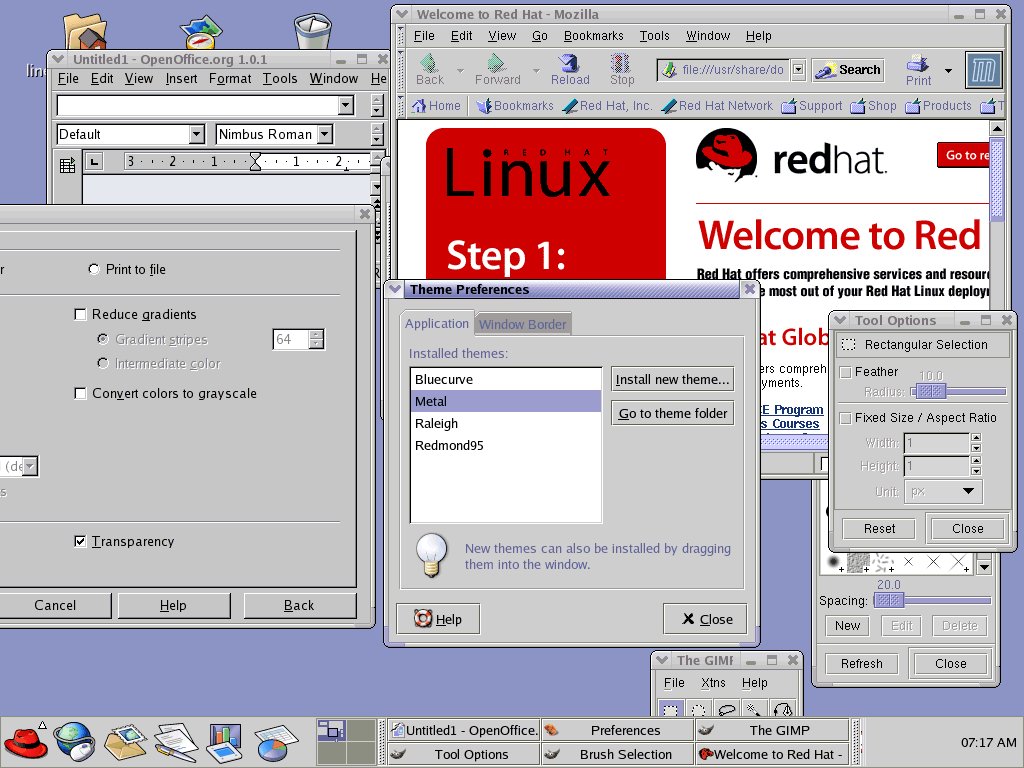Open the Xtns menu in The GIMP

click(713, 682)
